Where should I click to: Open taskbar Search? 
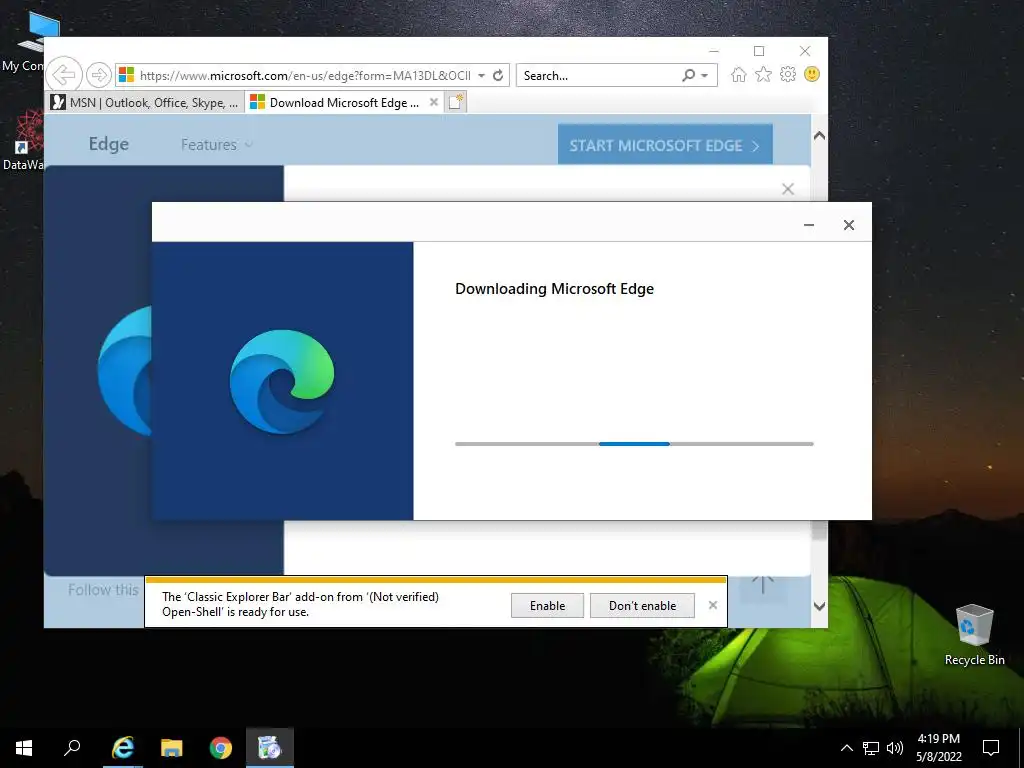(x=72, y=748)
